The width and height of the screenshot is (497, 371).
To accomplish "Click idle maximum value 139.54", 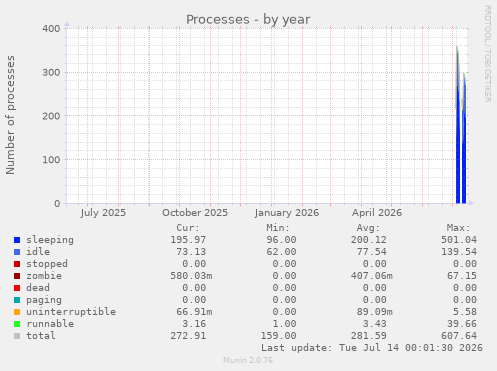I will pos(459,252).
